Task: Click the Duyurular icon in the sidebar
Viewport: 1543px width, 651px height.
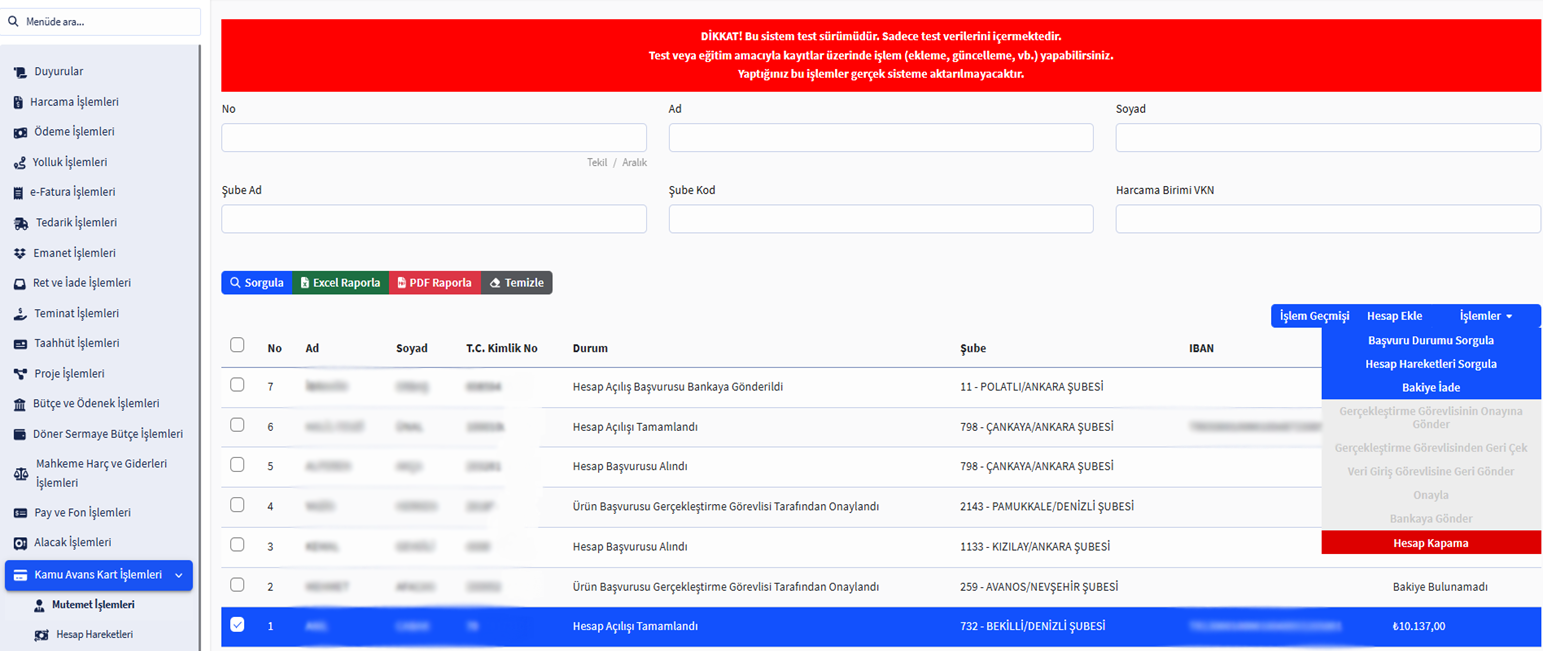Action: 20,72
